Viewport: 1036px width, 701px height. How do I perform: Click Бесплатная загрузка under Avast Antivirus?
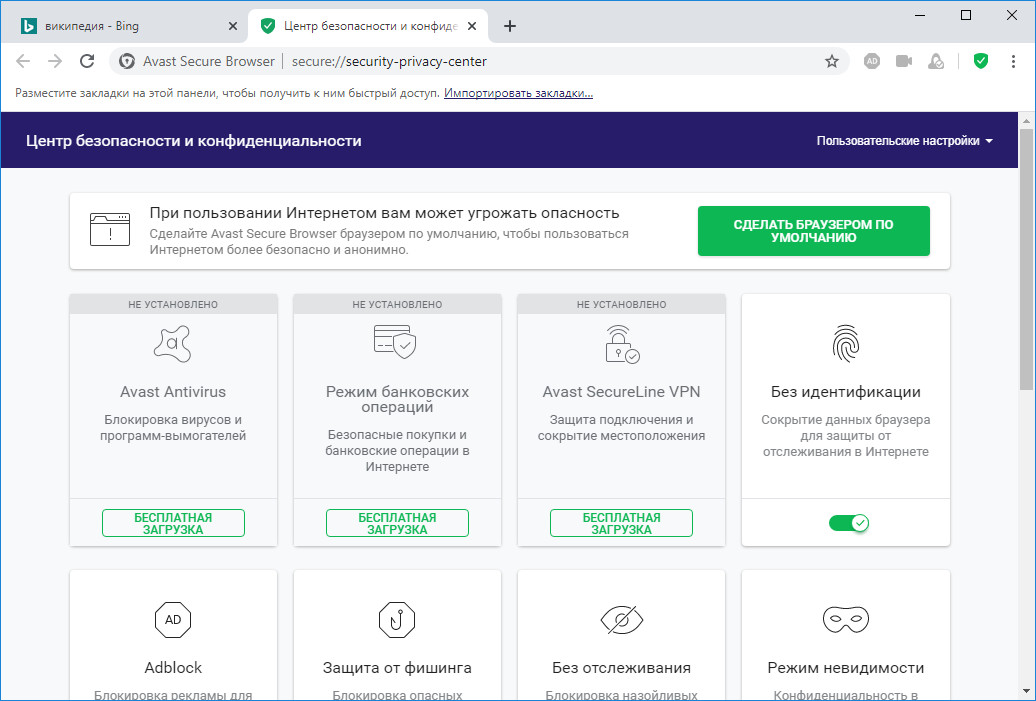click(x=173, y=523)
